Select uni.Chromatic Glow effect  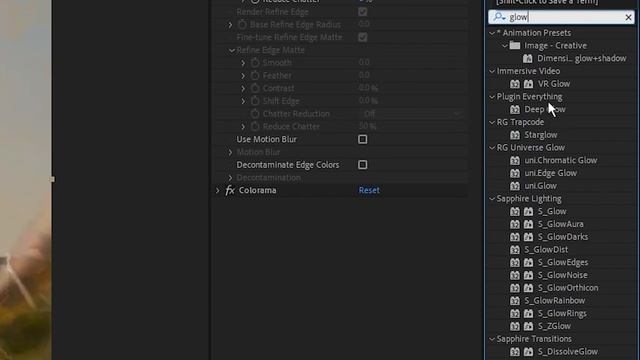561,160
